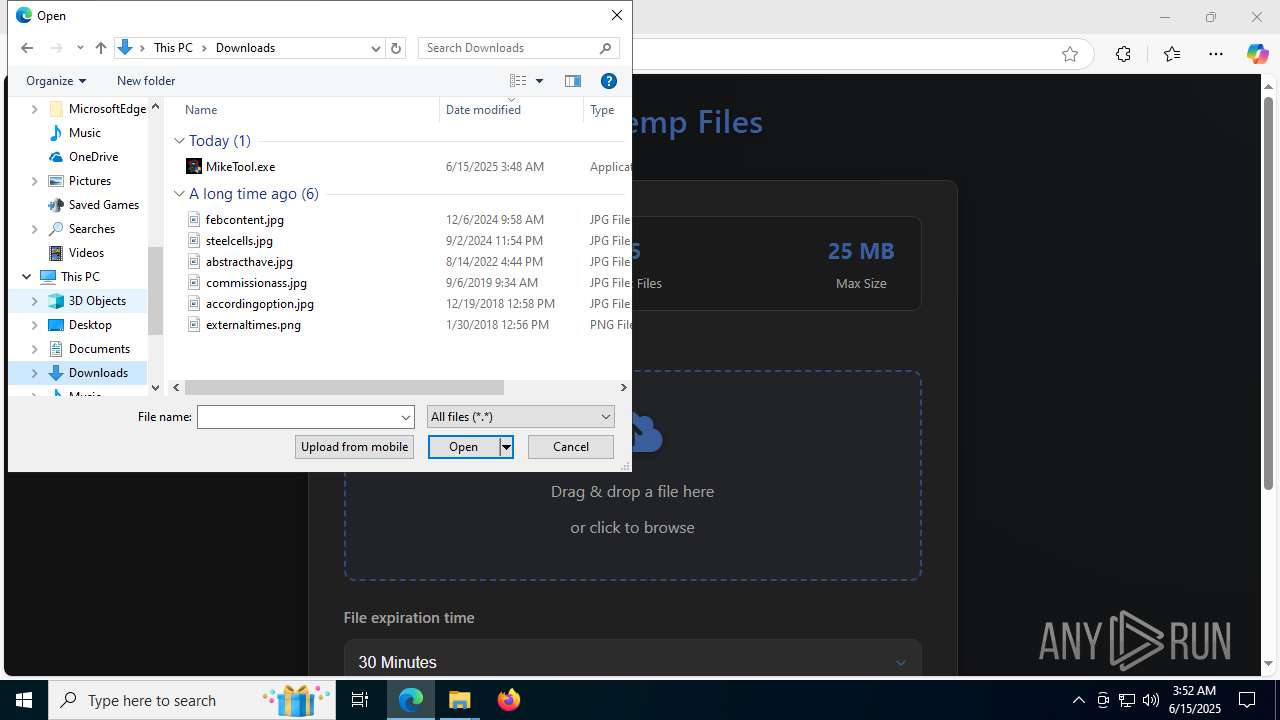Open the All files type dropdown

tap(520, 417)
